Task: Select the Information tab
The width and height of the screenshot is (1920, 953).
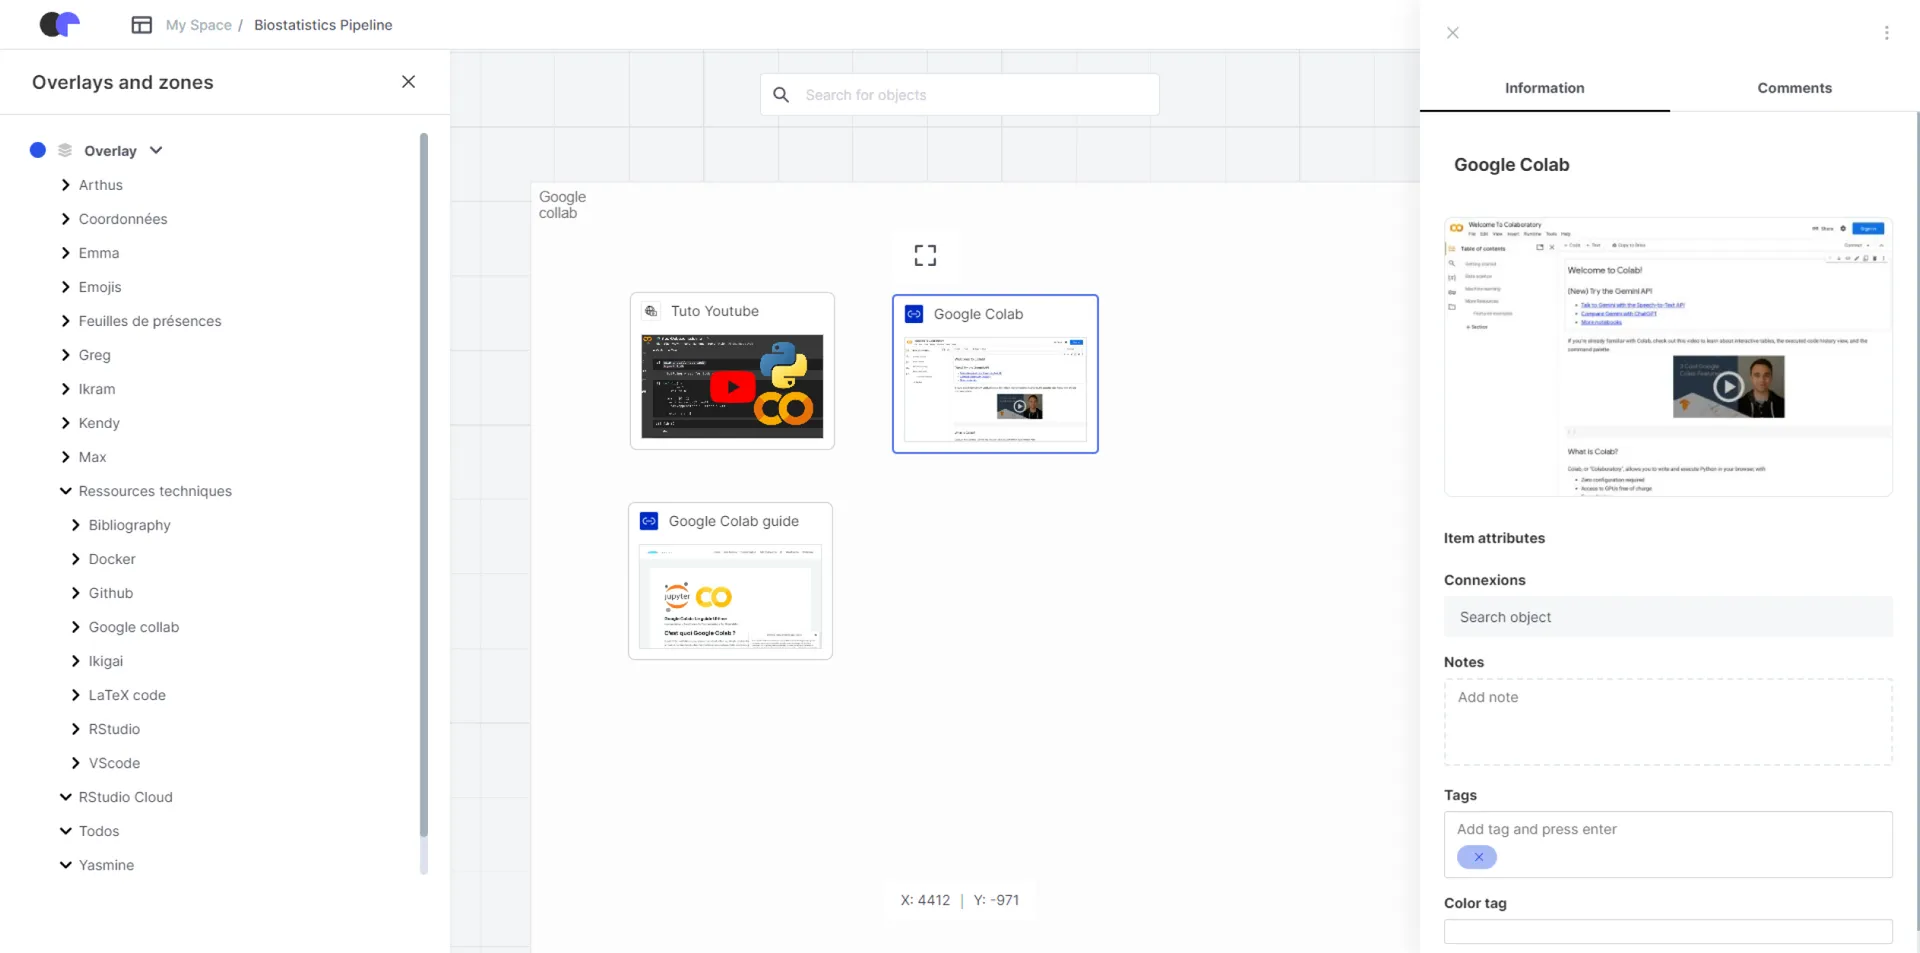Action: (x=1544, y=88)
